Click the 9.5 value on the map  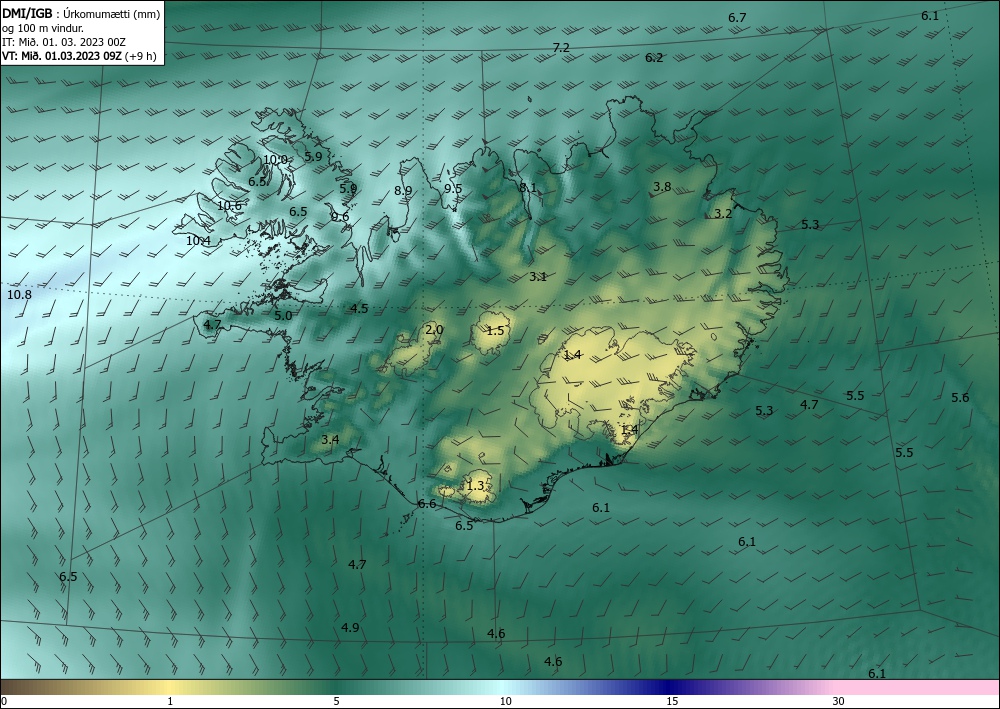[453, 189]
